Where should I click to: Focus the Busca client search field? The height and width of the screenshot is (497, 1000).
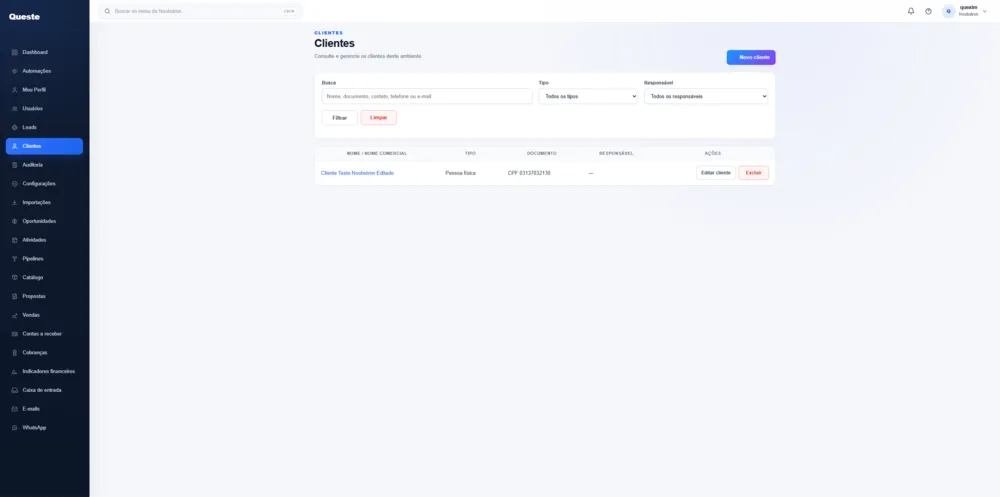pyautogui.click(x=427, y=96)
